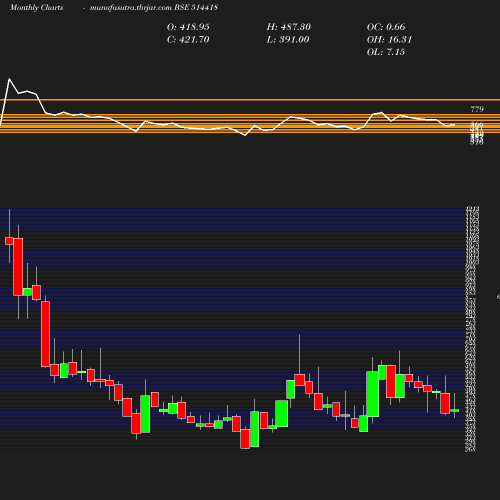This screenshot has height=500, width=500.
Task: Click the last green candlestick on the chart
Action: click(455, 410)
